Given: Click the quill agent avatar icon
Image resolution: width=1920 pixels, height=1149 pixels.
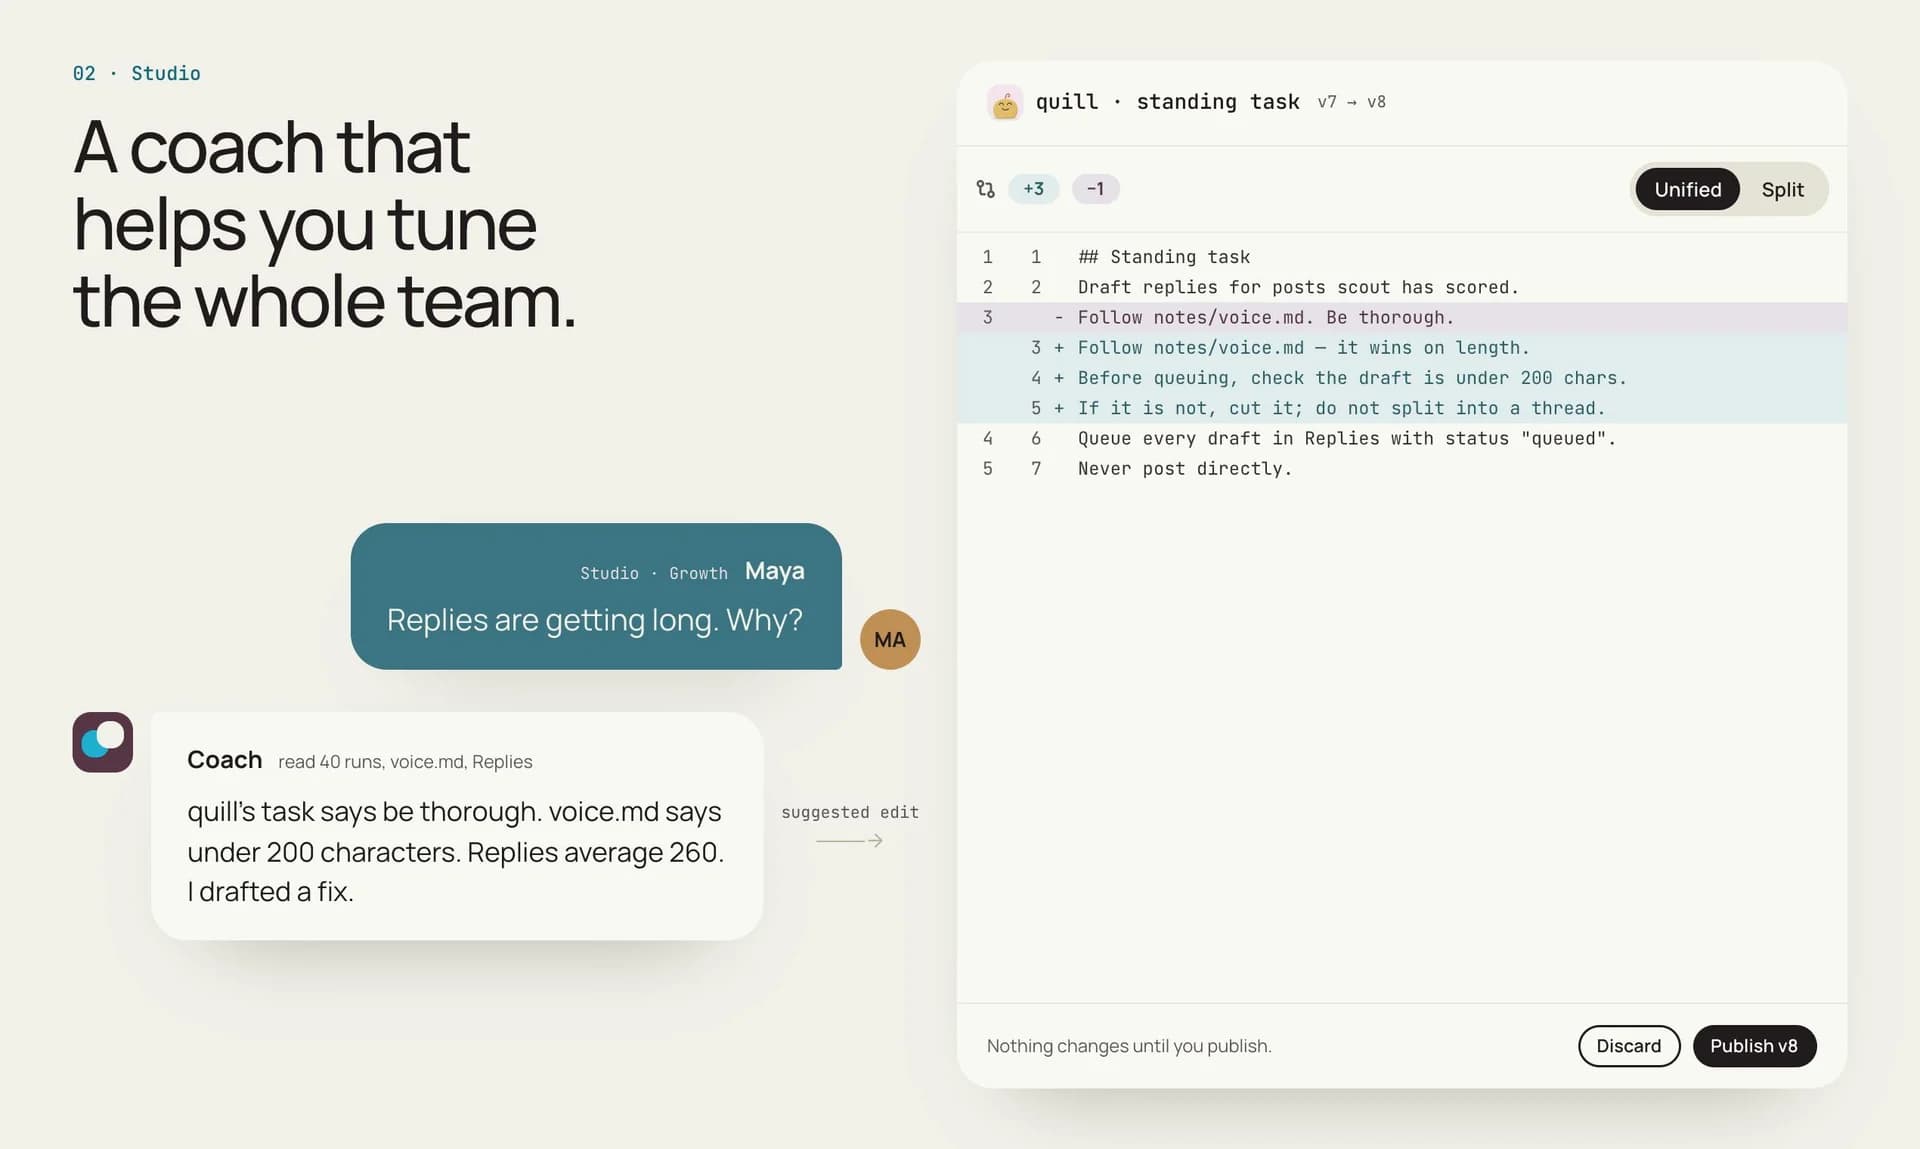Looking at the screenshot, I should 1004,102.
